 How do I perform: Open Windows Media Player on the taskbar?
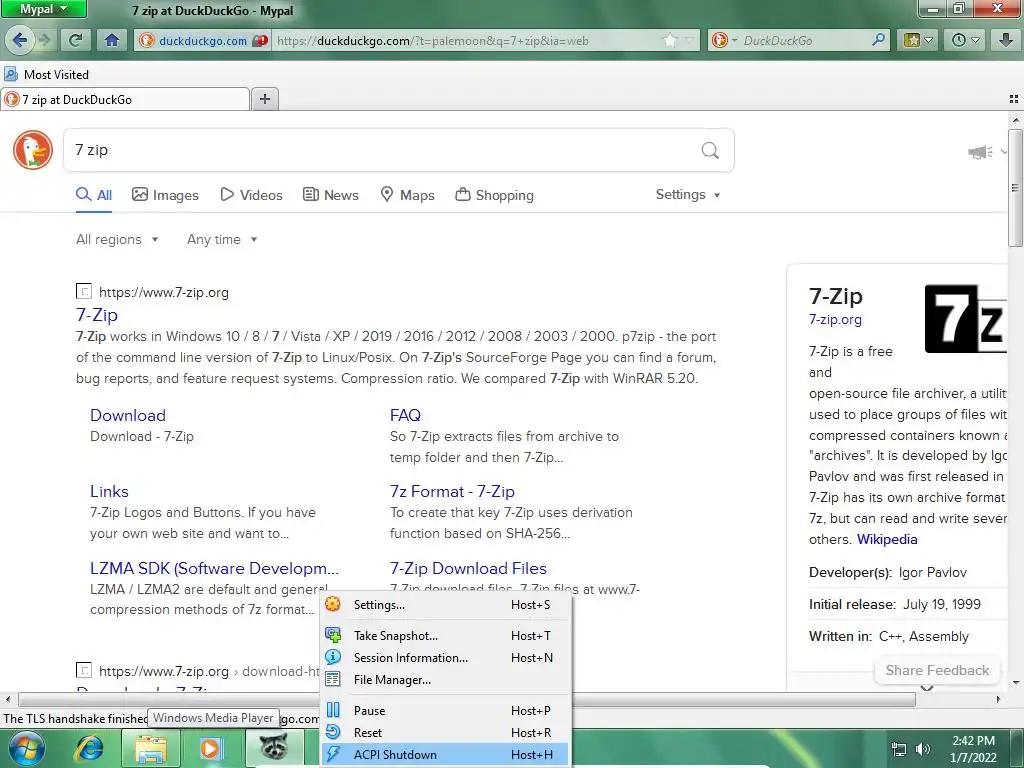(x=210, y=749)
